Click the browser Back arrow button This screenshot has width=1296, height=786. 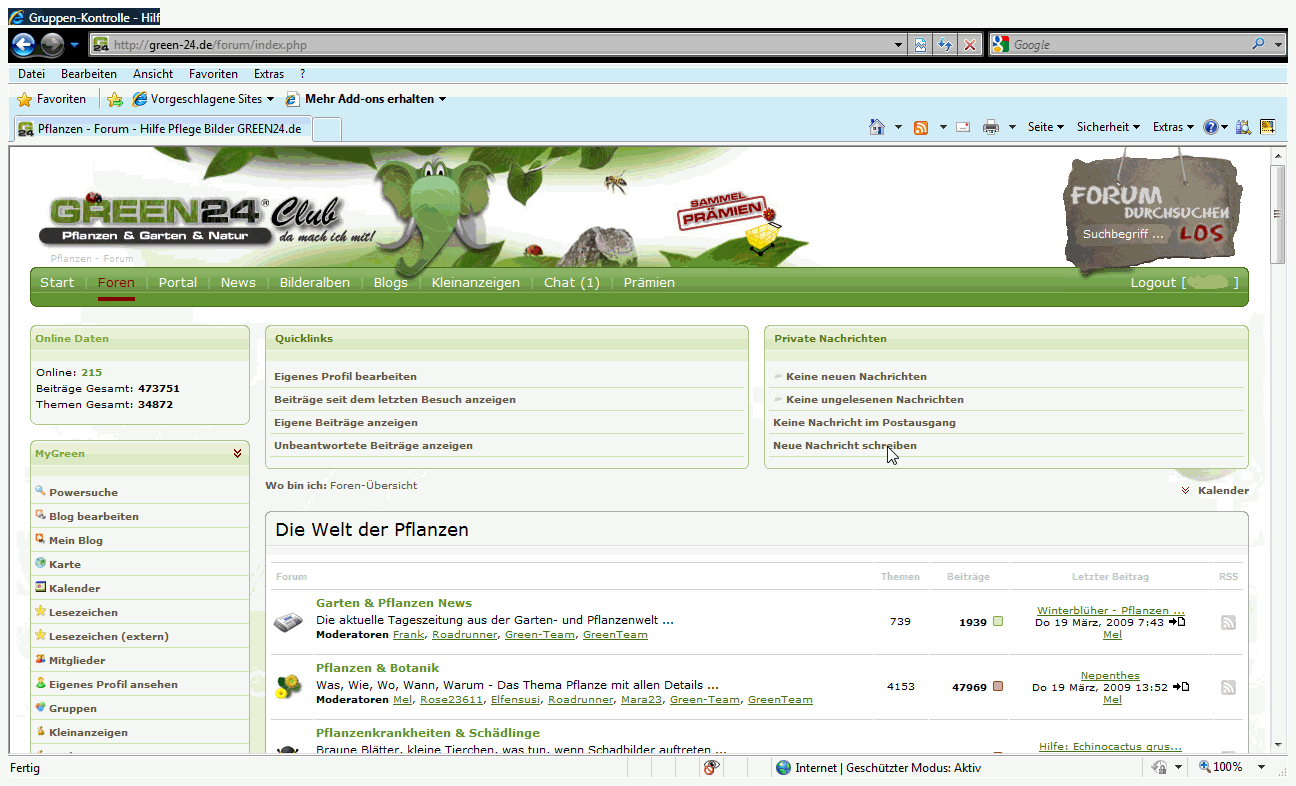[x=24, y=45]
